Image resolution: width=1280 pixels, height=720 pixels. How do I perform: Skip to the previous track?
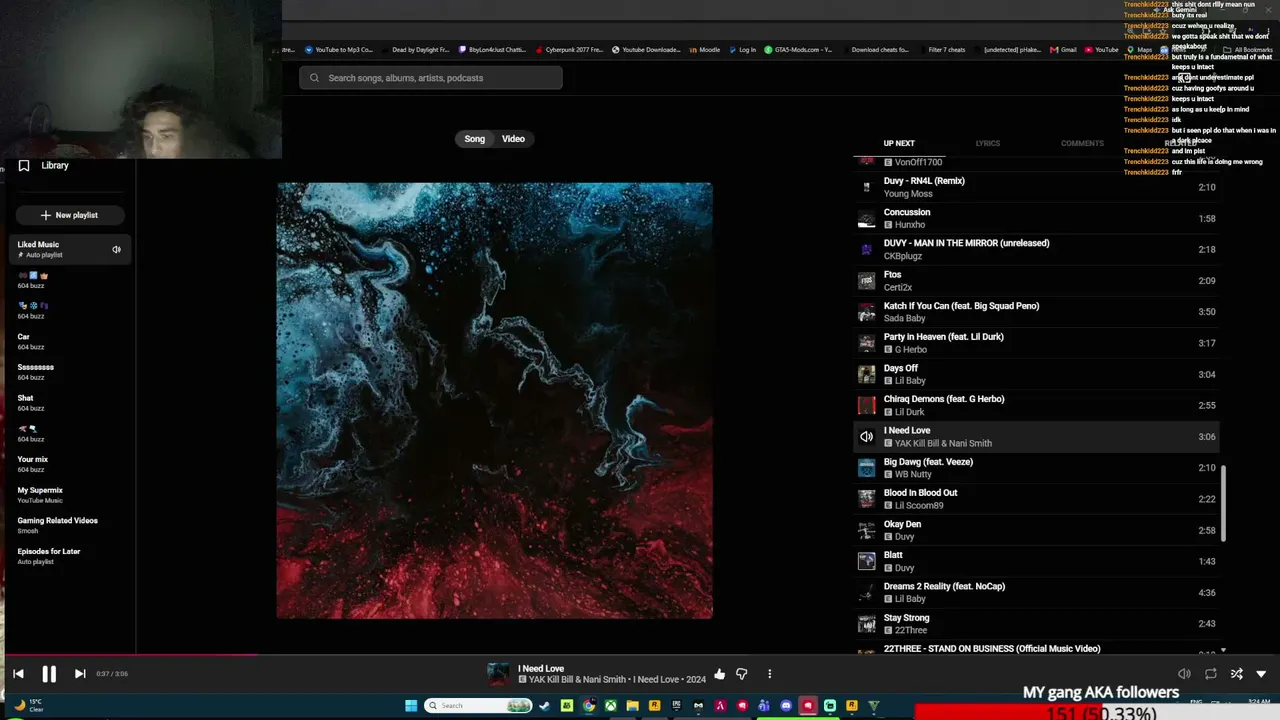click(18, 674)
